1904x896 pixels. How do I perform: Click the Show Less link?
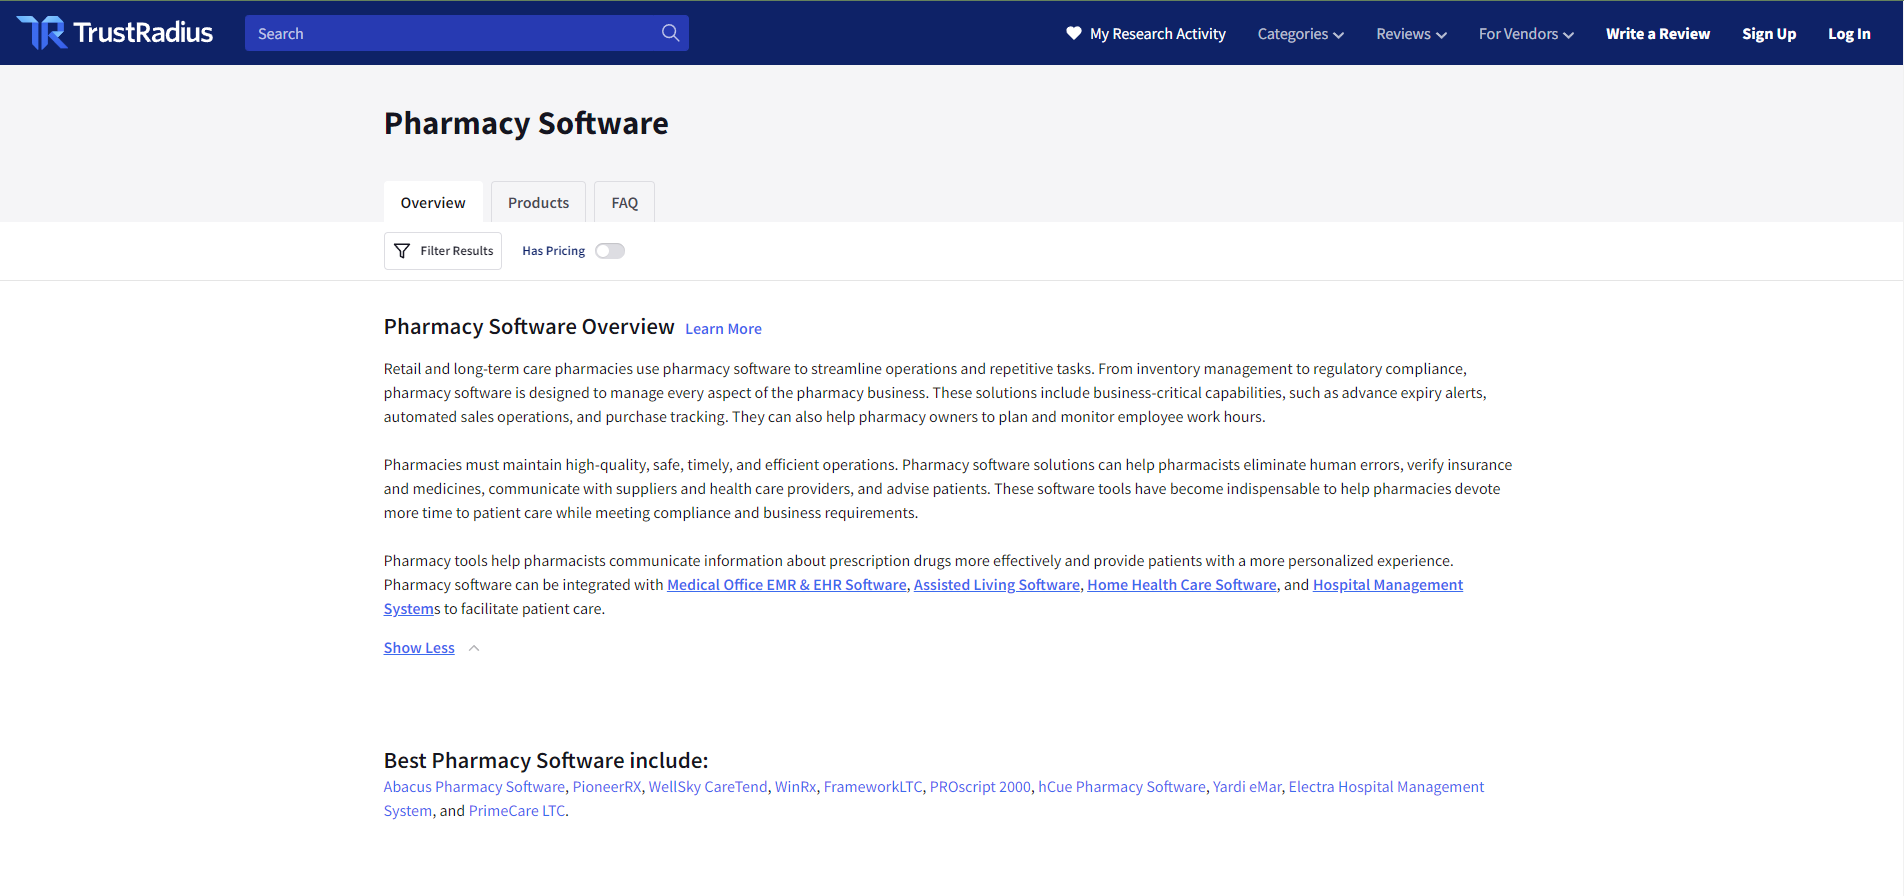(x=419, y=648)
